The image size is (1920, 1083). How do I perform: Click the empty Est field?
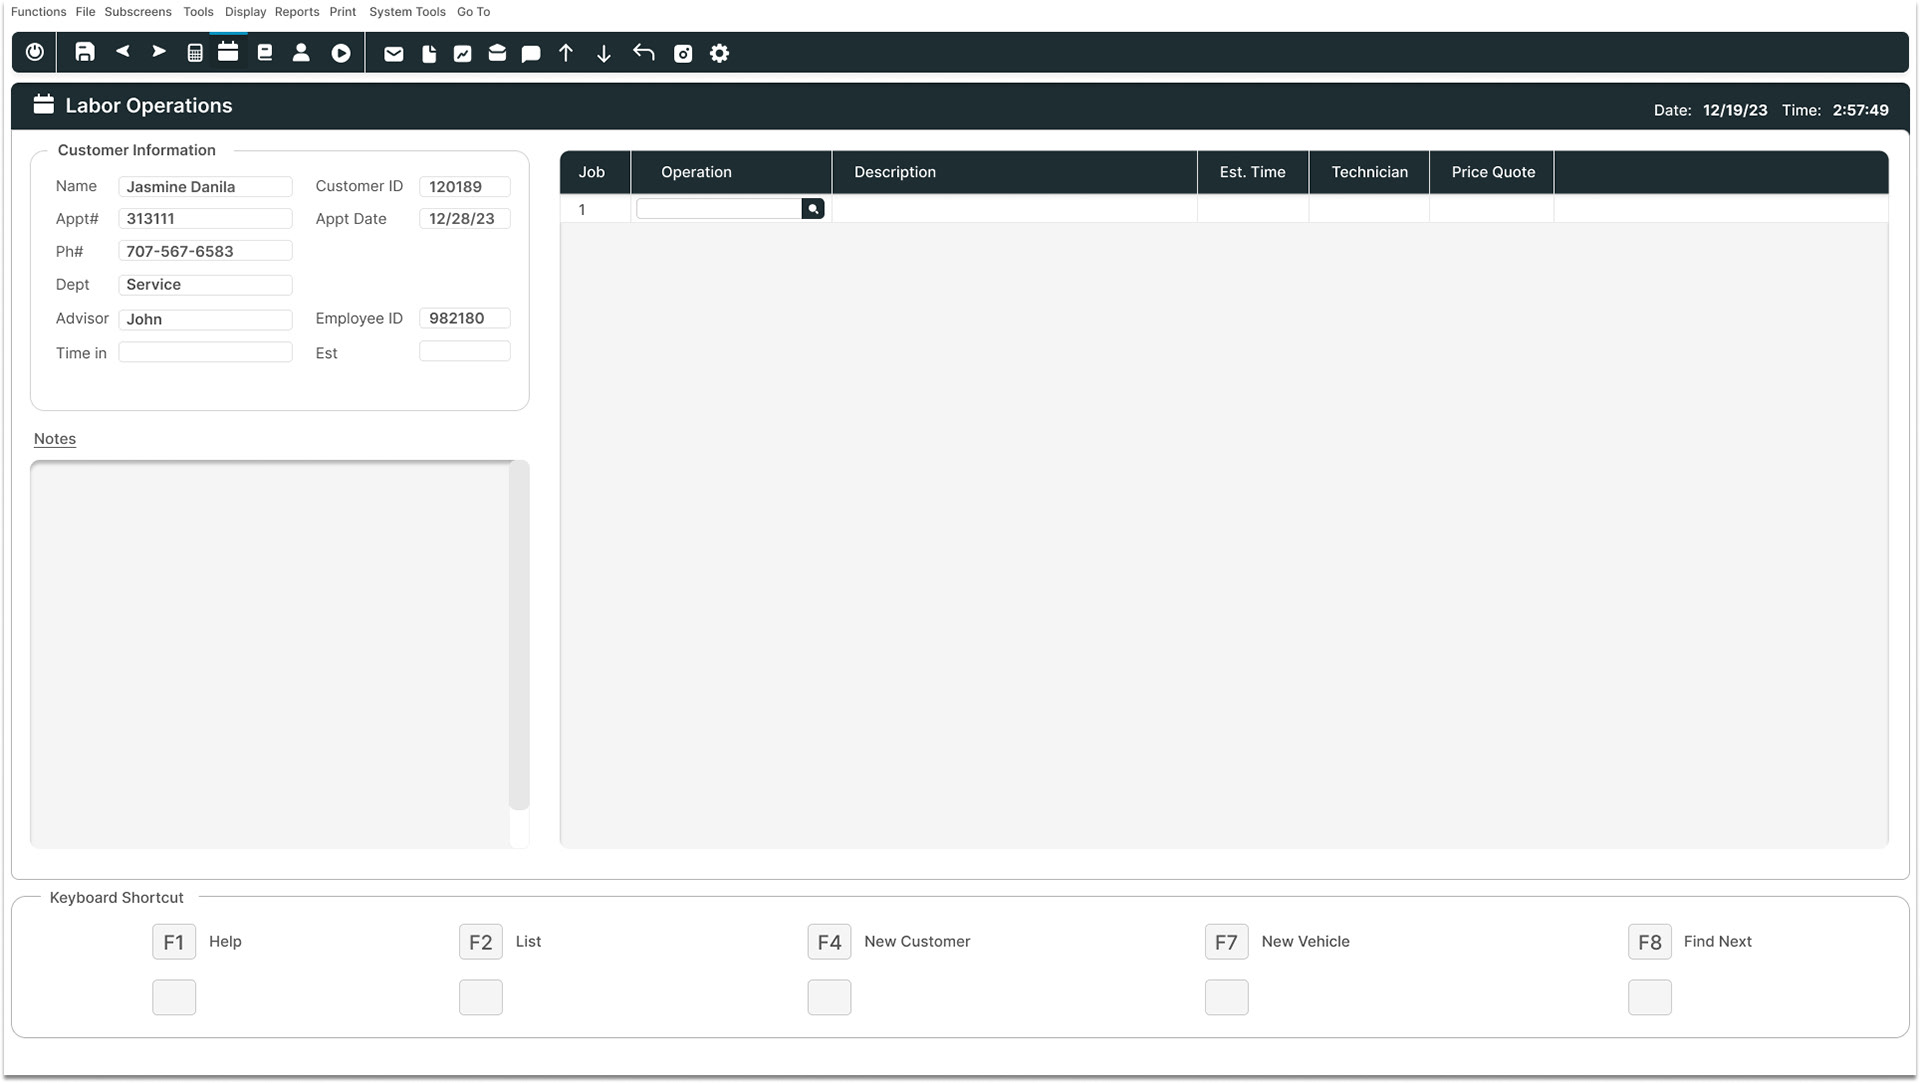point(465,351)
